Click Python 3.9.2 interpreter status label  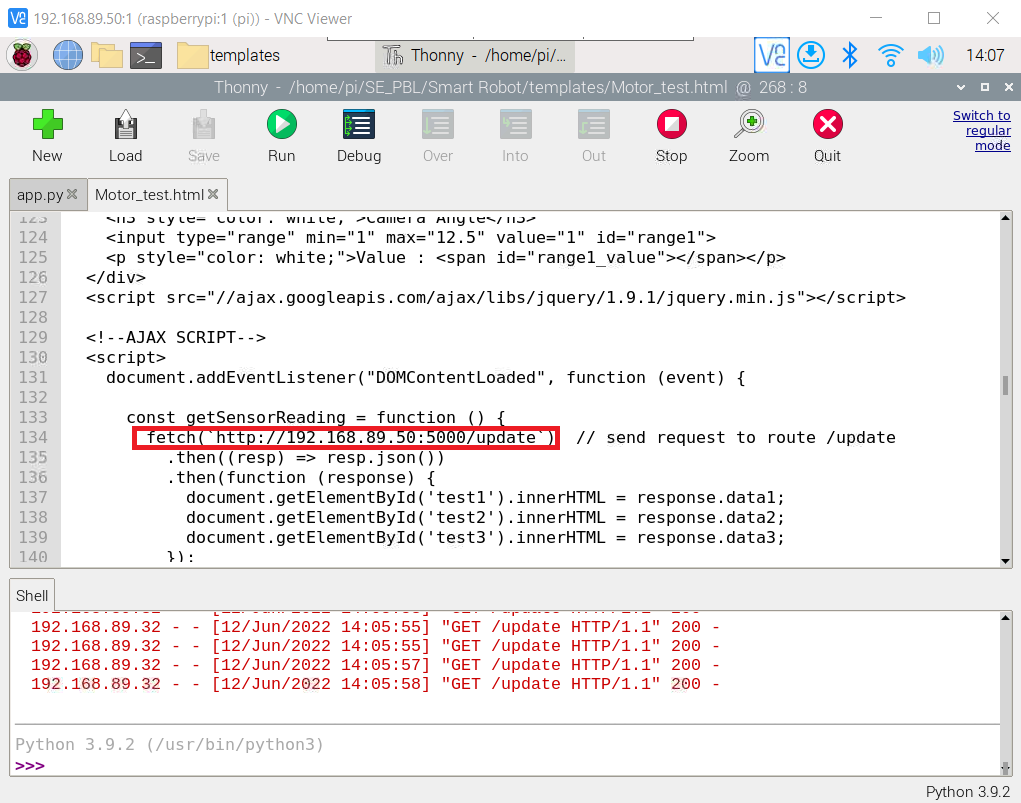[x=968, y=791]
